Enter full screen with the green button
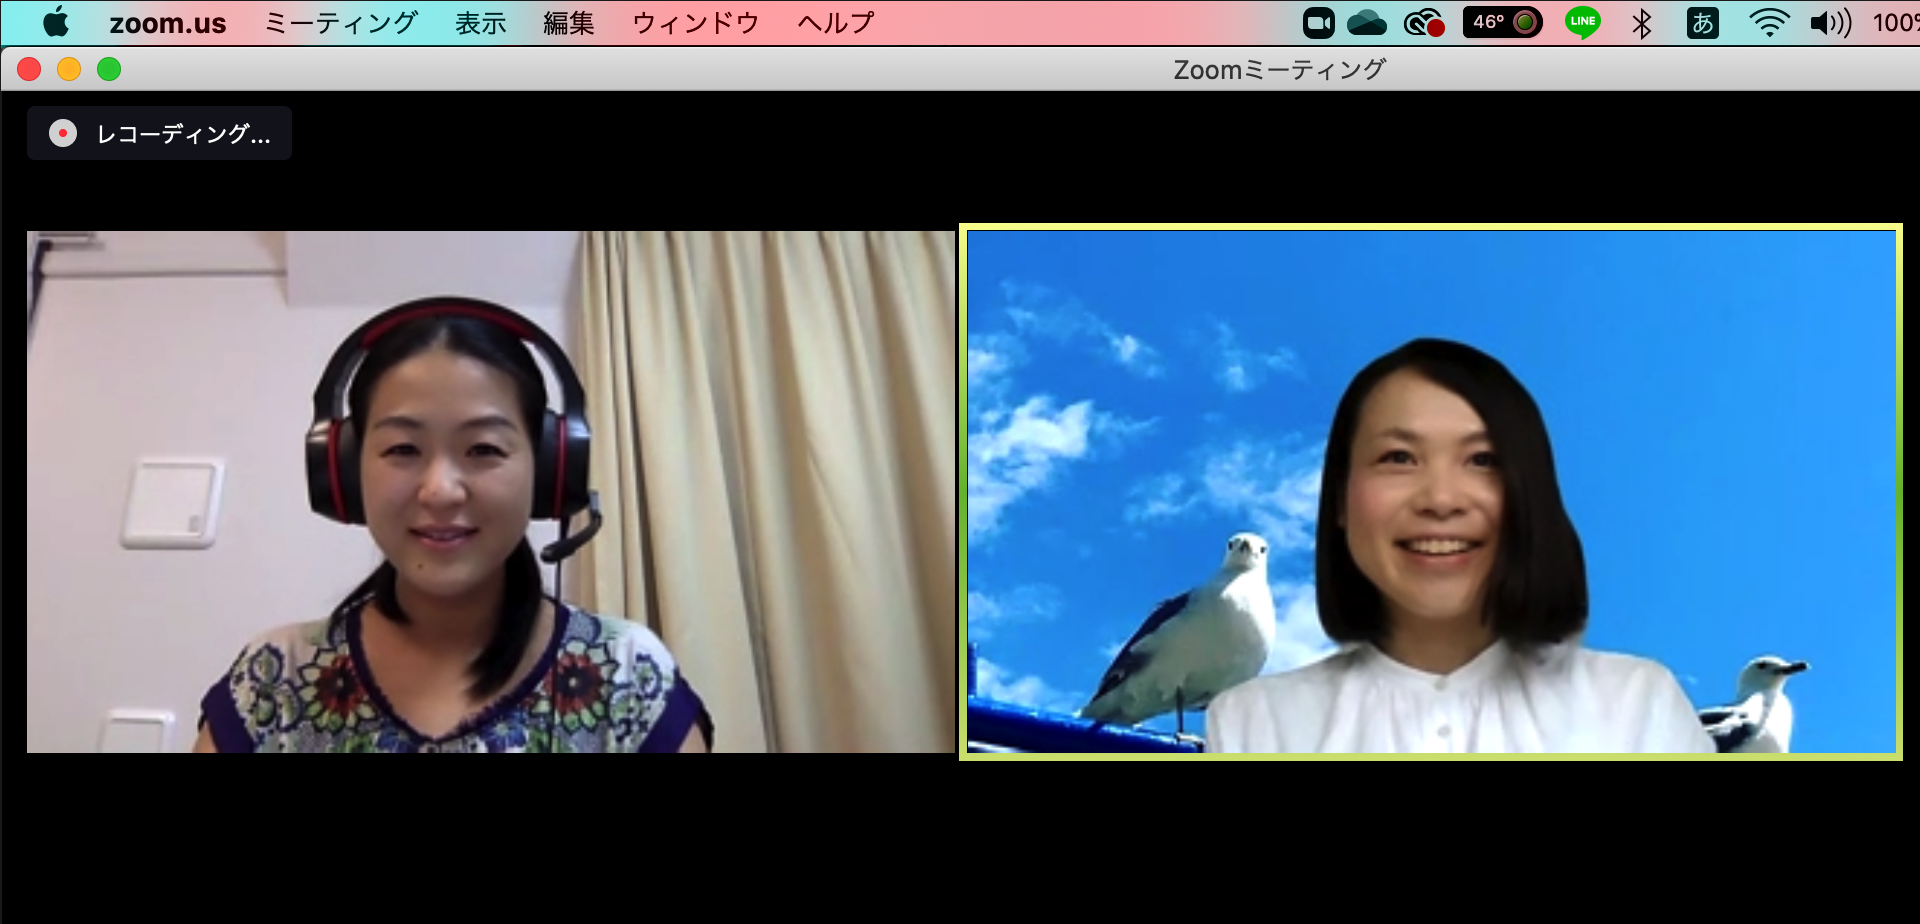 (109, 69)
